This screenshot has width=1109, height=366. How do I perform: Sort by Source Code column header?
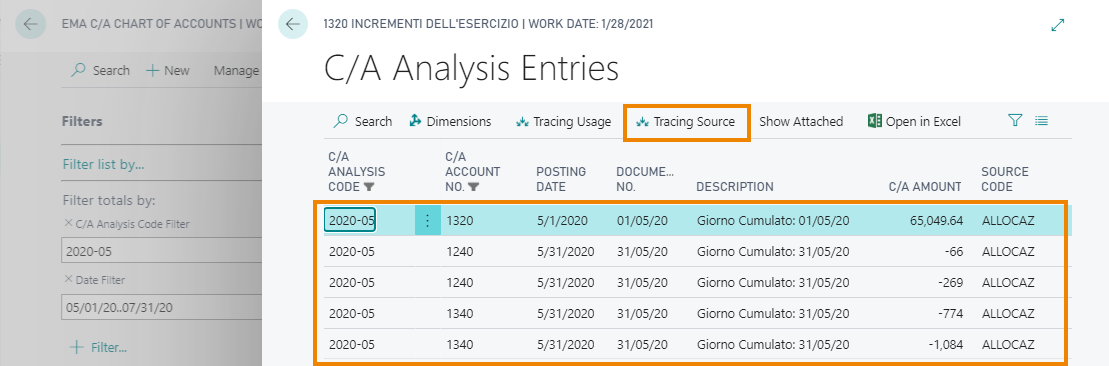(x=1004, y=179)
